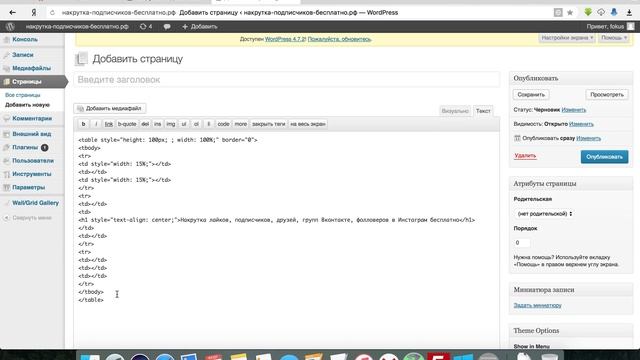
Task: Click the Yandex browser logo icon
Action: tap(34, 13)
